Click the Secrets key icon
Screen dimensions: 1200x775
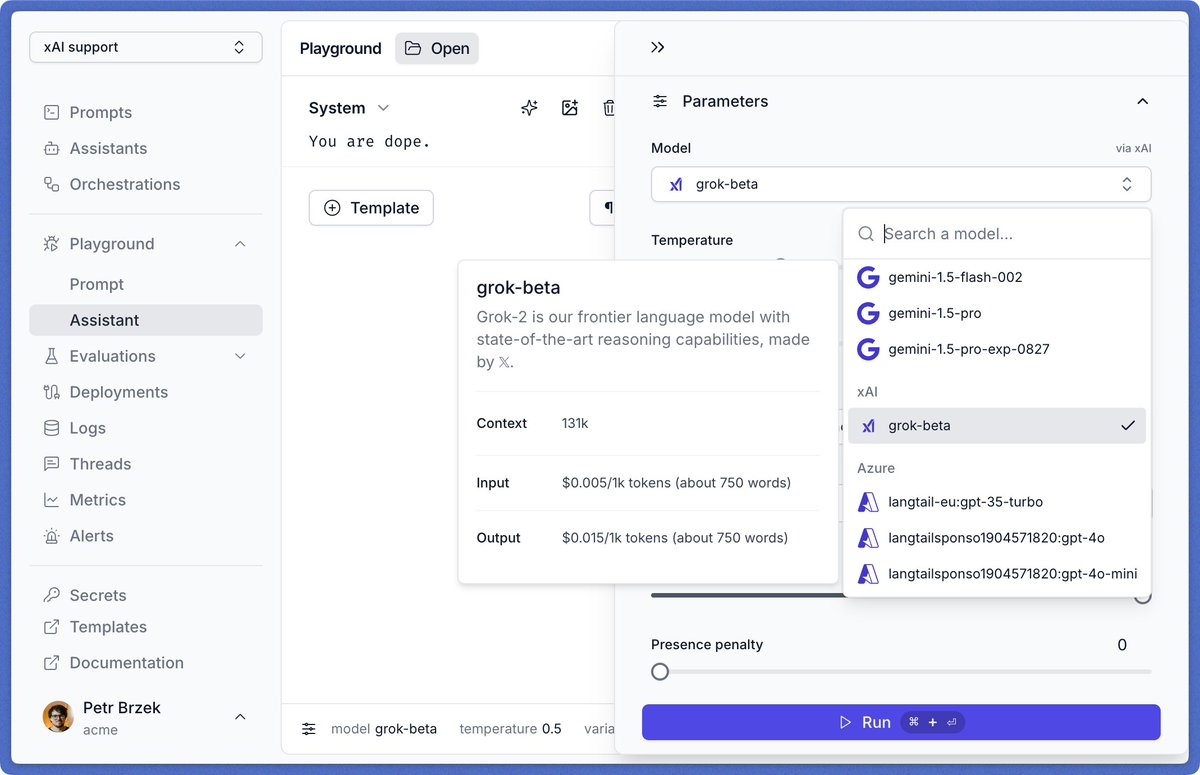click(x=51, y=595)
